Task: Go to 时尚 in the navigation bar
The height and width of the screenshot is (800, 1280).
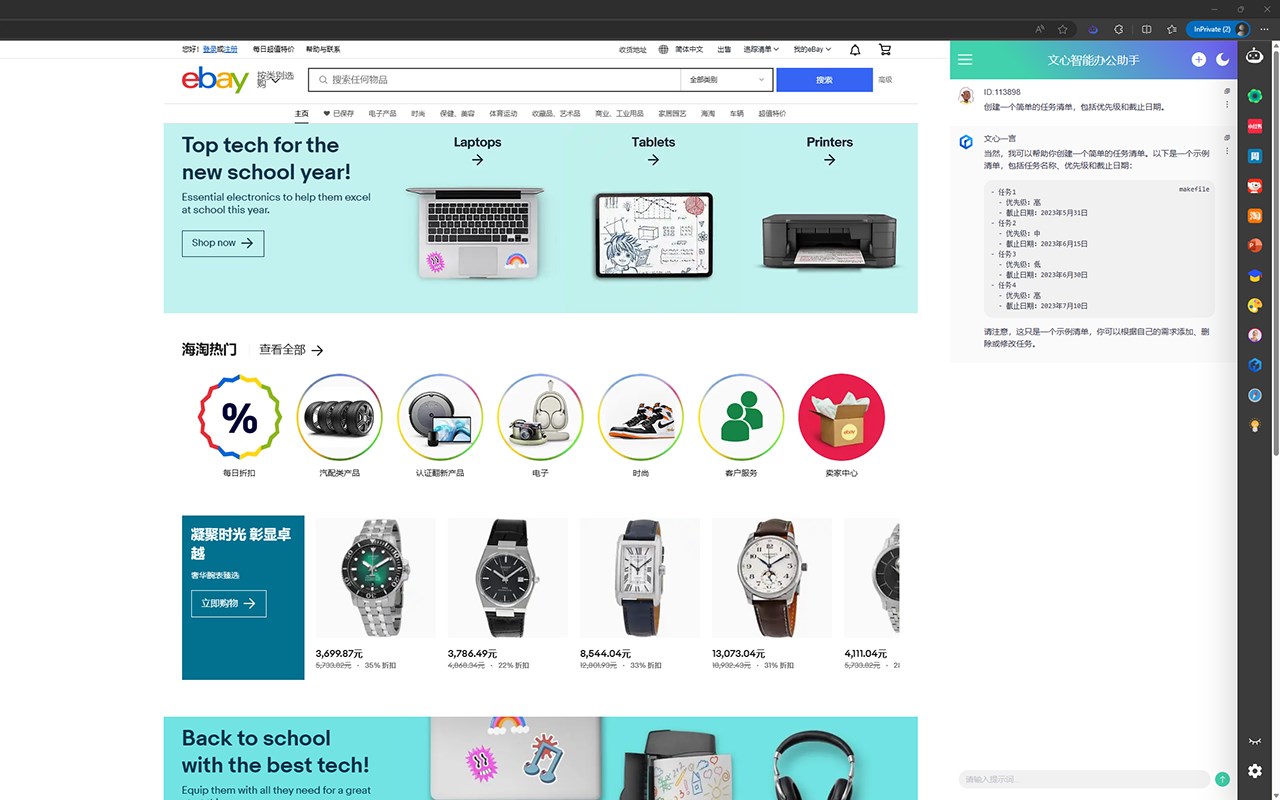Action: coord(418,114)
